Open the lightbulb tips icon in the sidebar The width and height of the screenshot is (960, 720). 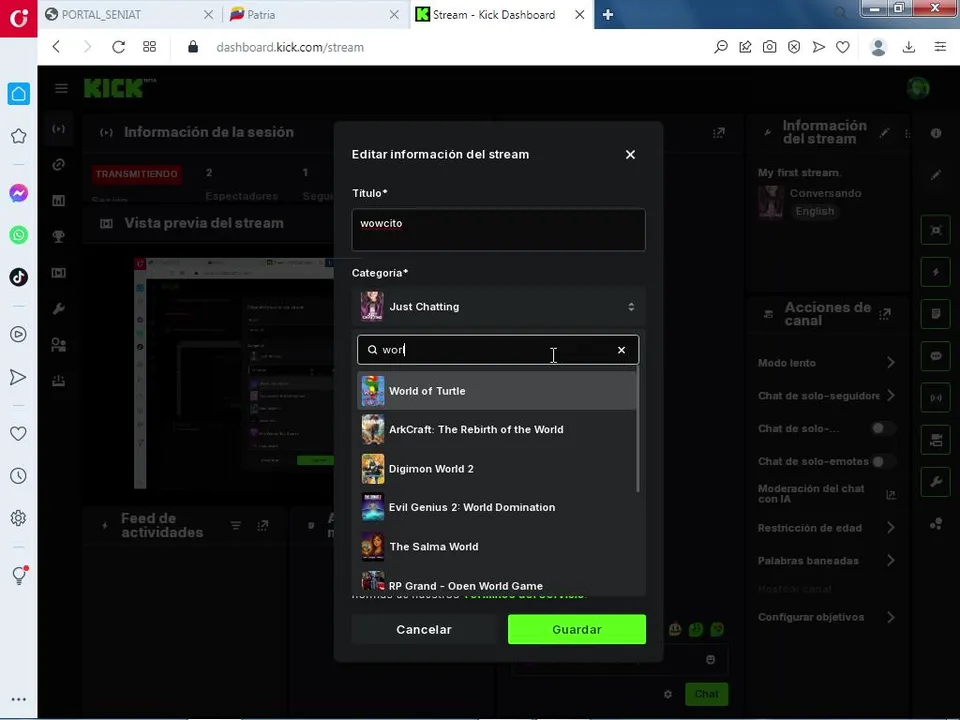(19, 575)
